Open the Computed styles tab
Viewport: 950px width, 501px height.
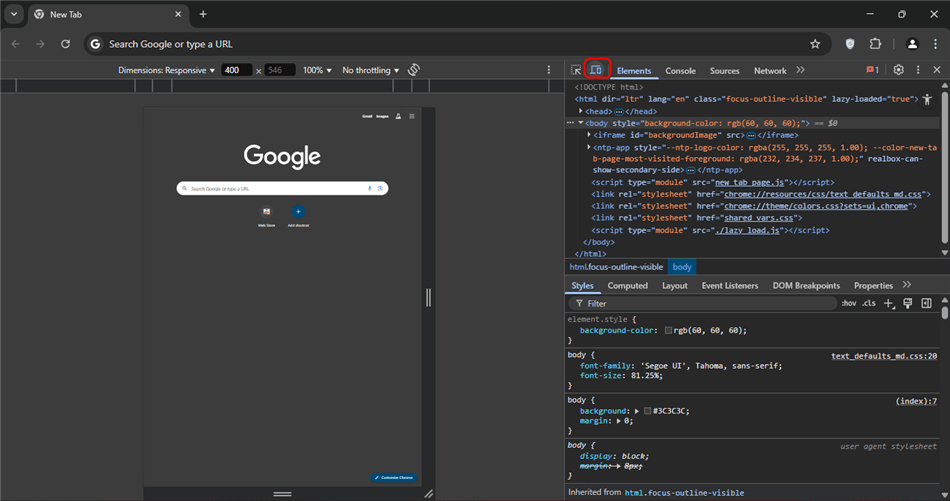(627, 285)
